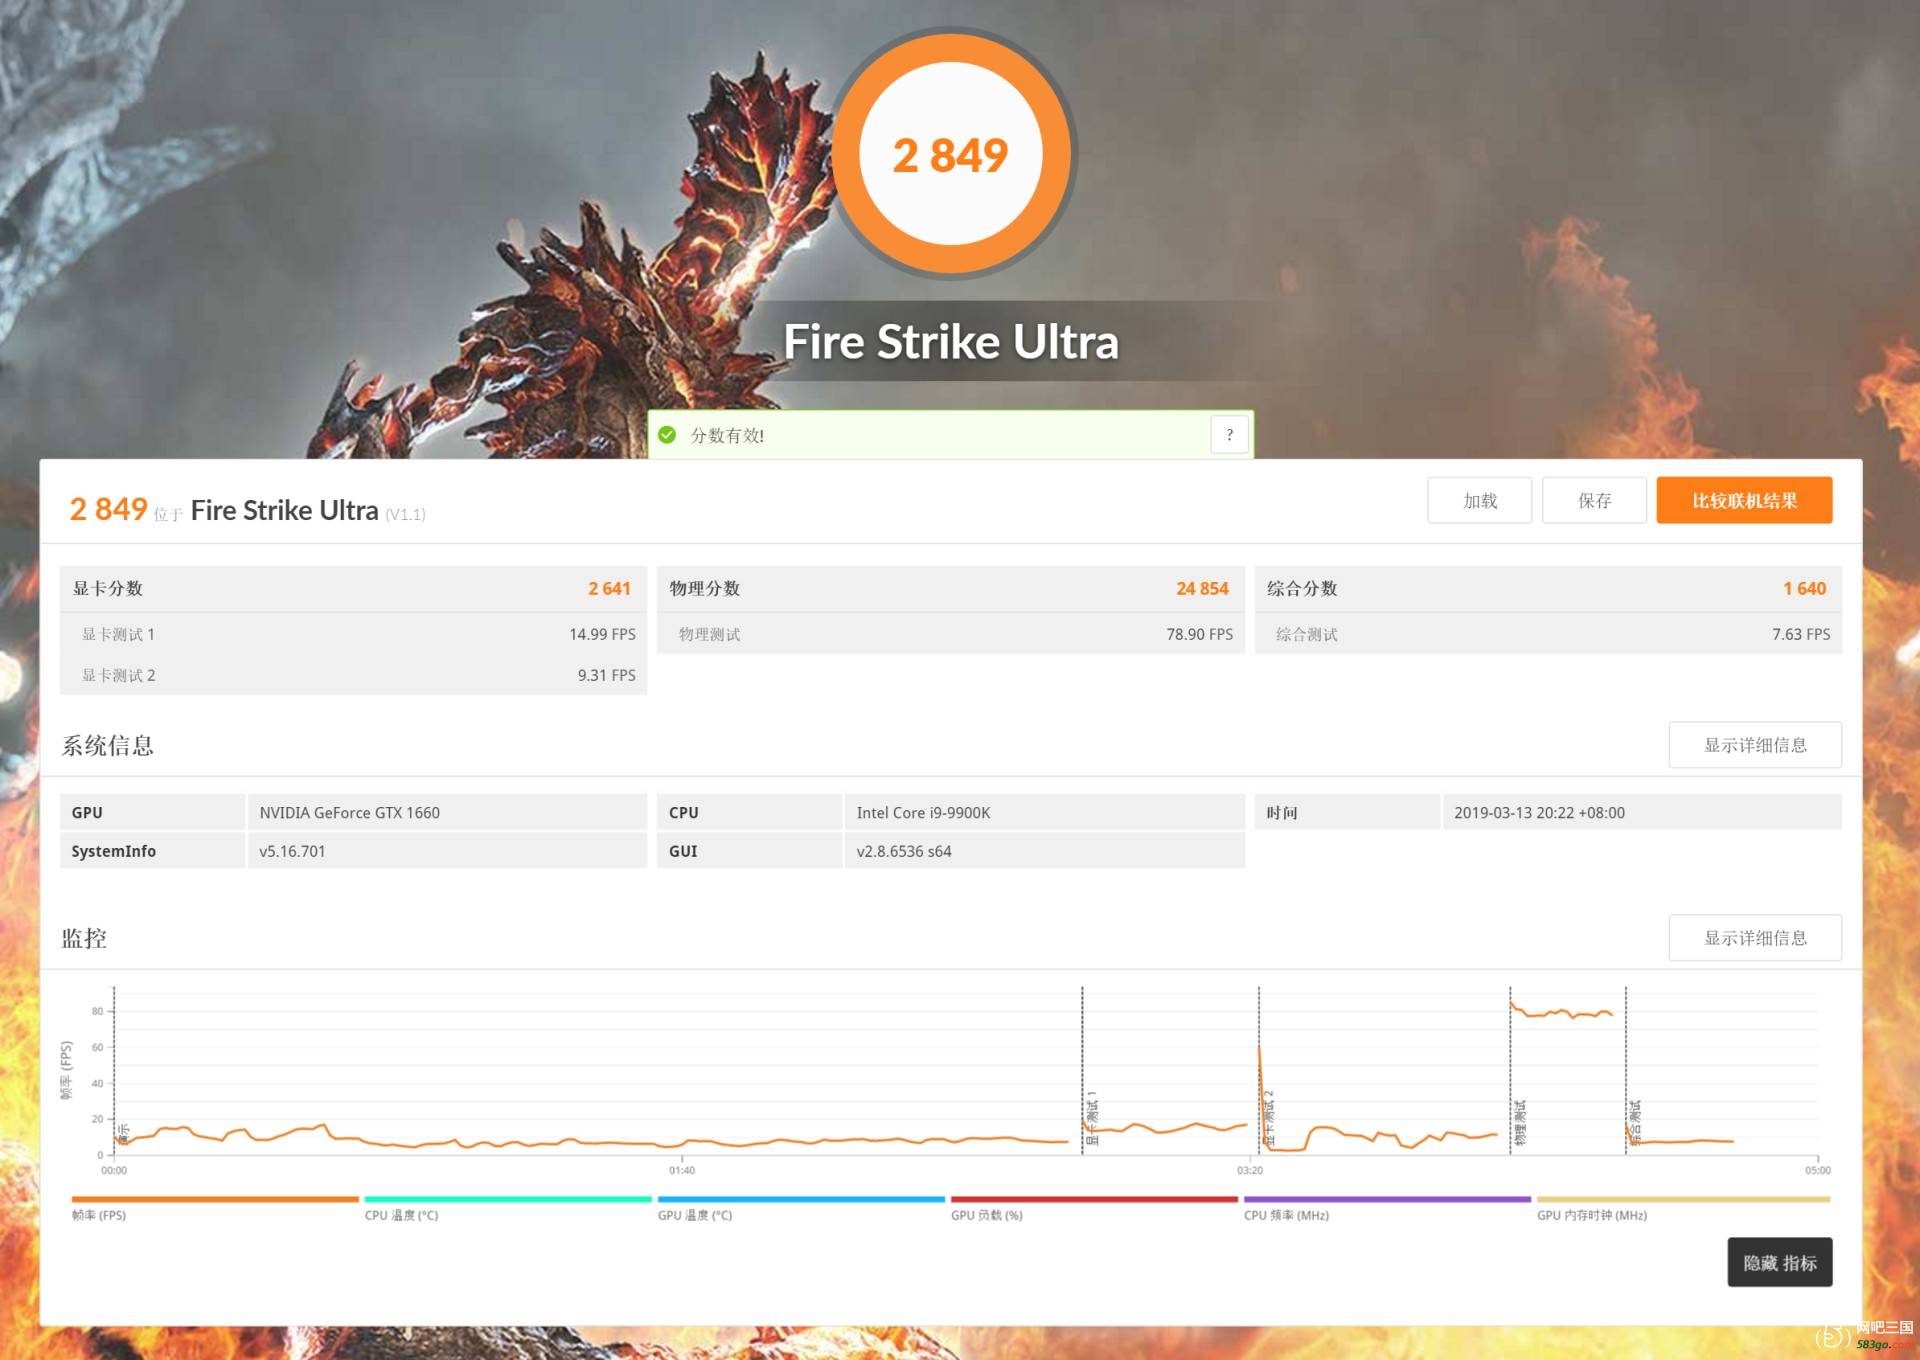Hide indicators with 隐藏 指标 button

(x=1779, y=1262)
